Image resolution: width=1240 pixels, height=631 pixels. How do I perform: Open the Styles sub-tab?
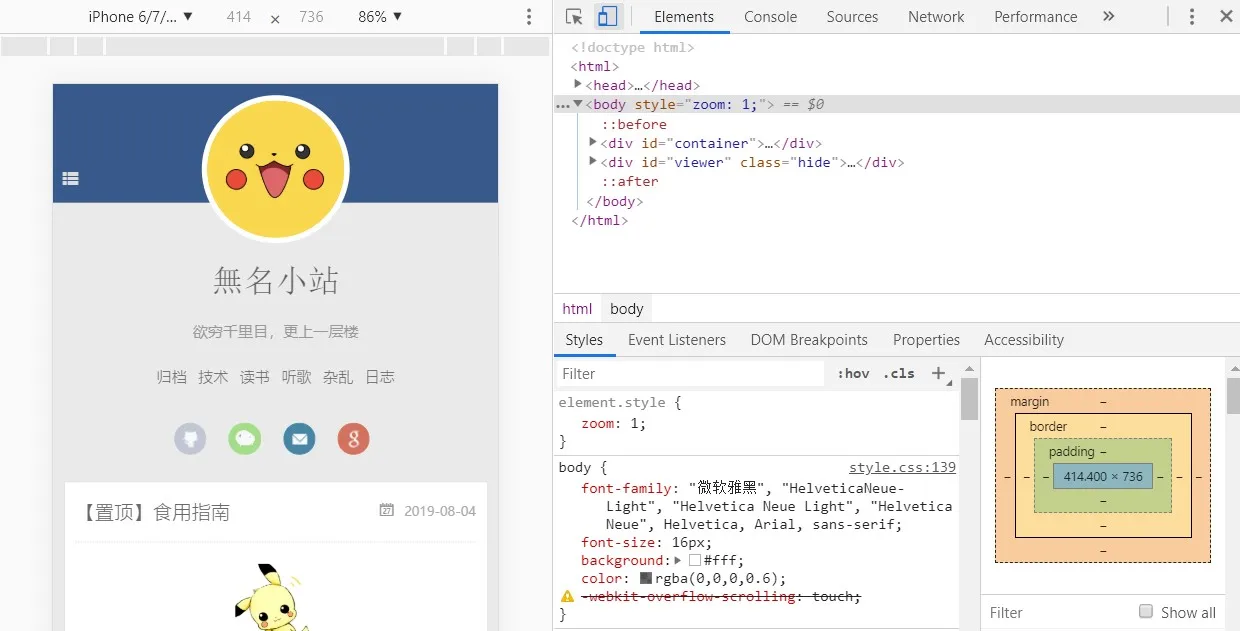[x=584, y=340]
